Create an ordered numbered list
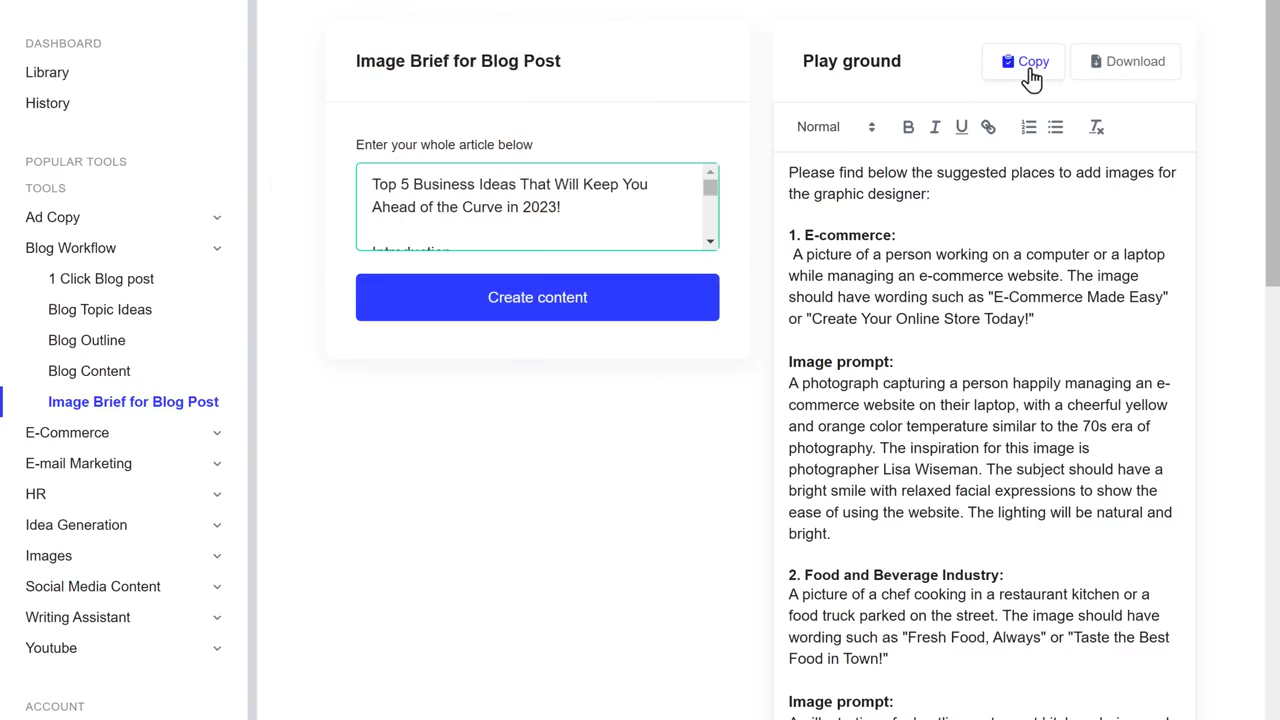The height and width of the screenshot is (720, 1280). (x=1029, y=127)
